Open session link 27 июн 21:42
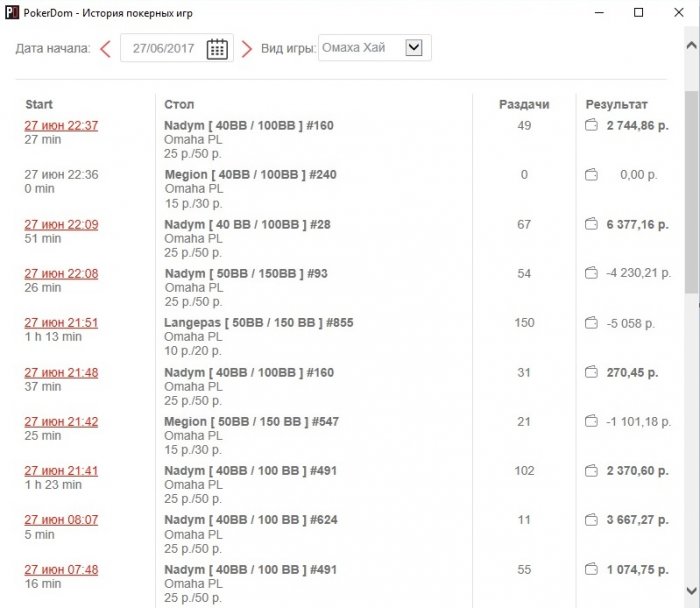Image resolution: width=700 pixels, height=608 pixels. pos(61,421)
